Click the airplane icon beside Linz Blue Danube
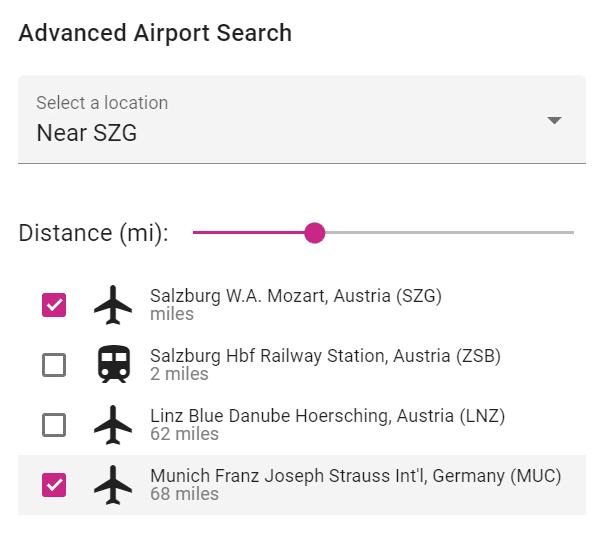603x535 pixels. 113,425
